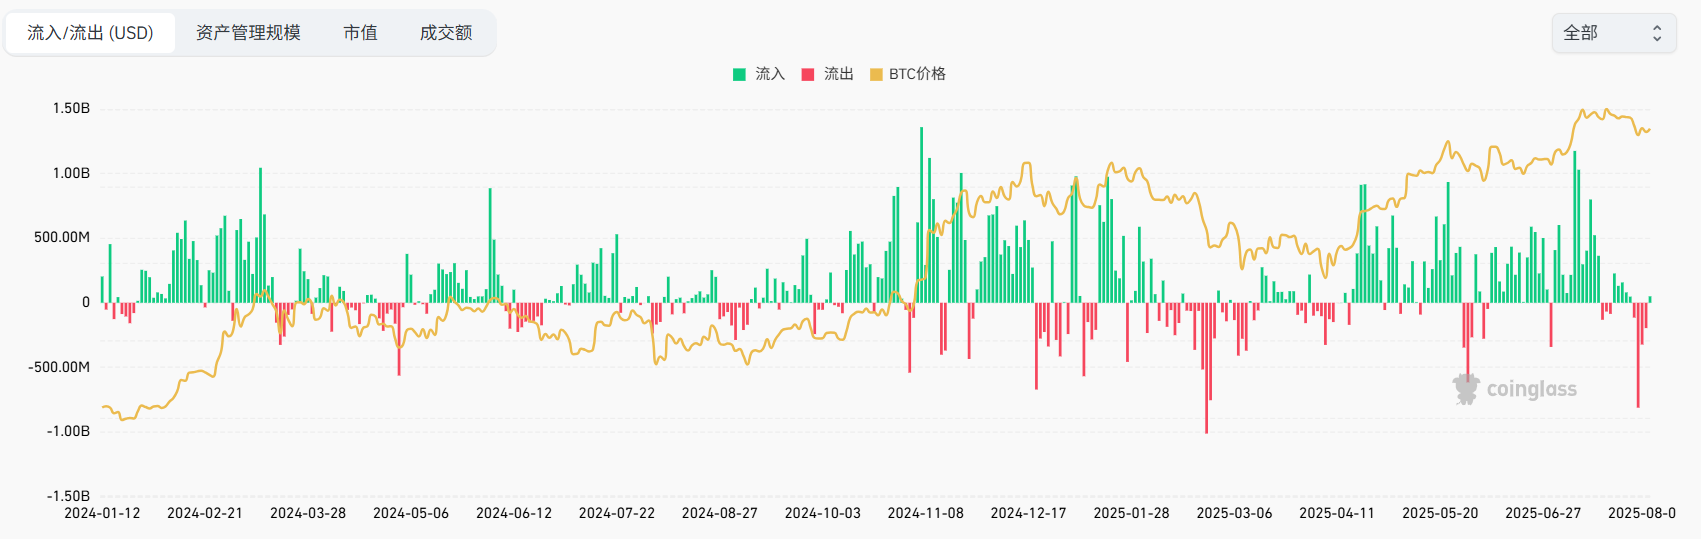Click the red 流出 legend square
The height and width of the screenshot is (539, 1701).
click(x=808, y=74)
